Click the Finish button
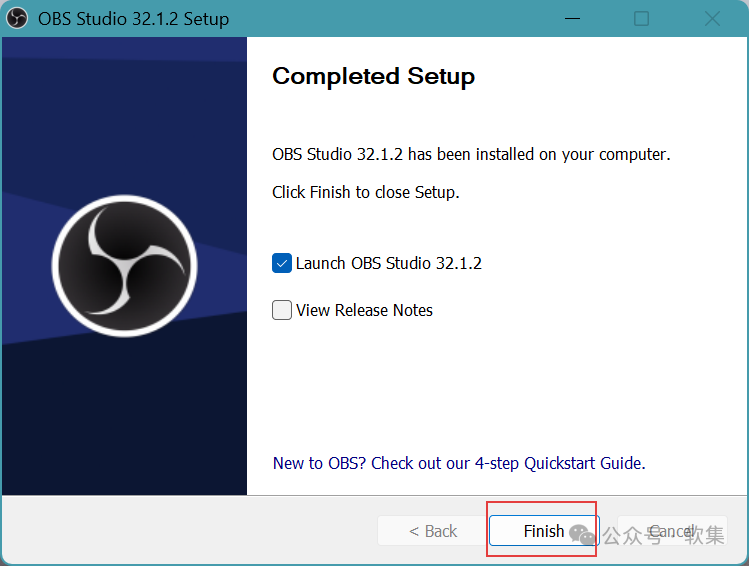The height and width of the screenshot is (566, 749). click(x=544, y=531)
